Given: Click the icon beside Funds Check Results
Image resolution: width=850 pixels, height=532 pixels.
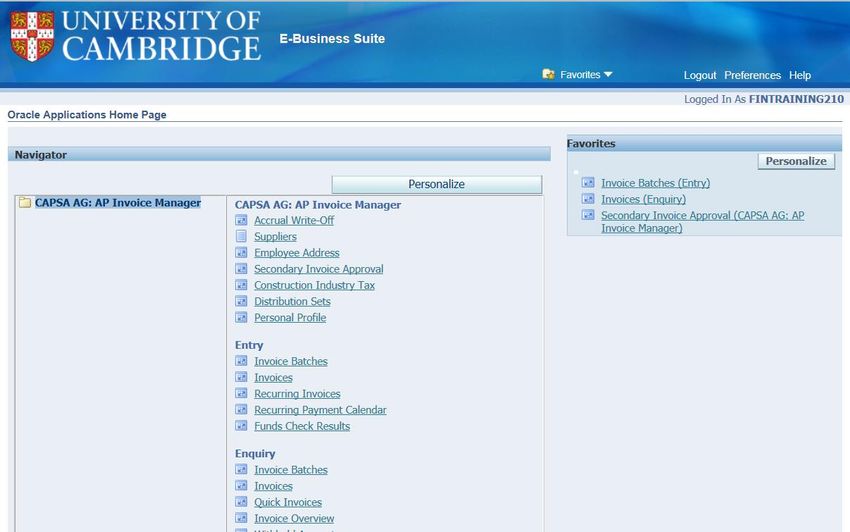Looking at the screenshot, I should pyautogui.click(x=241, y=426).
